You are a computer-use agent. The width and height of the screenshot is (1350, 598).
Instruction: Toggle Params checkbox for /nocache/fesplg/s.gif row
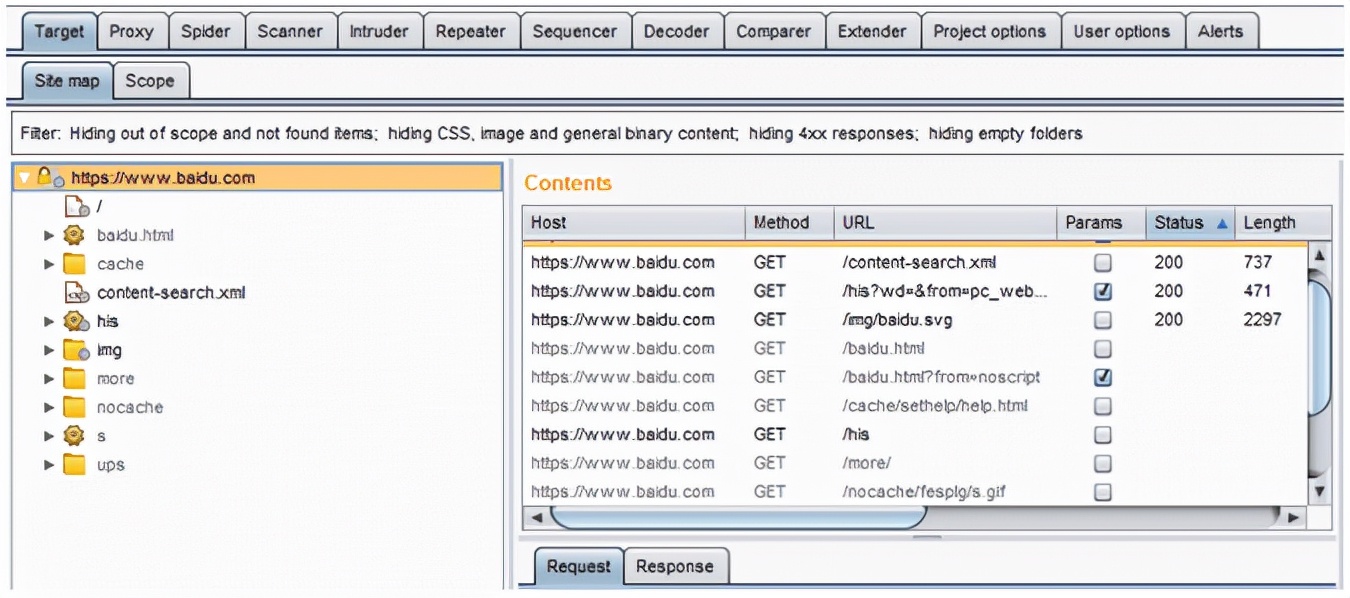tap(1102, 492)
